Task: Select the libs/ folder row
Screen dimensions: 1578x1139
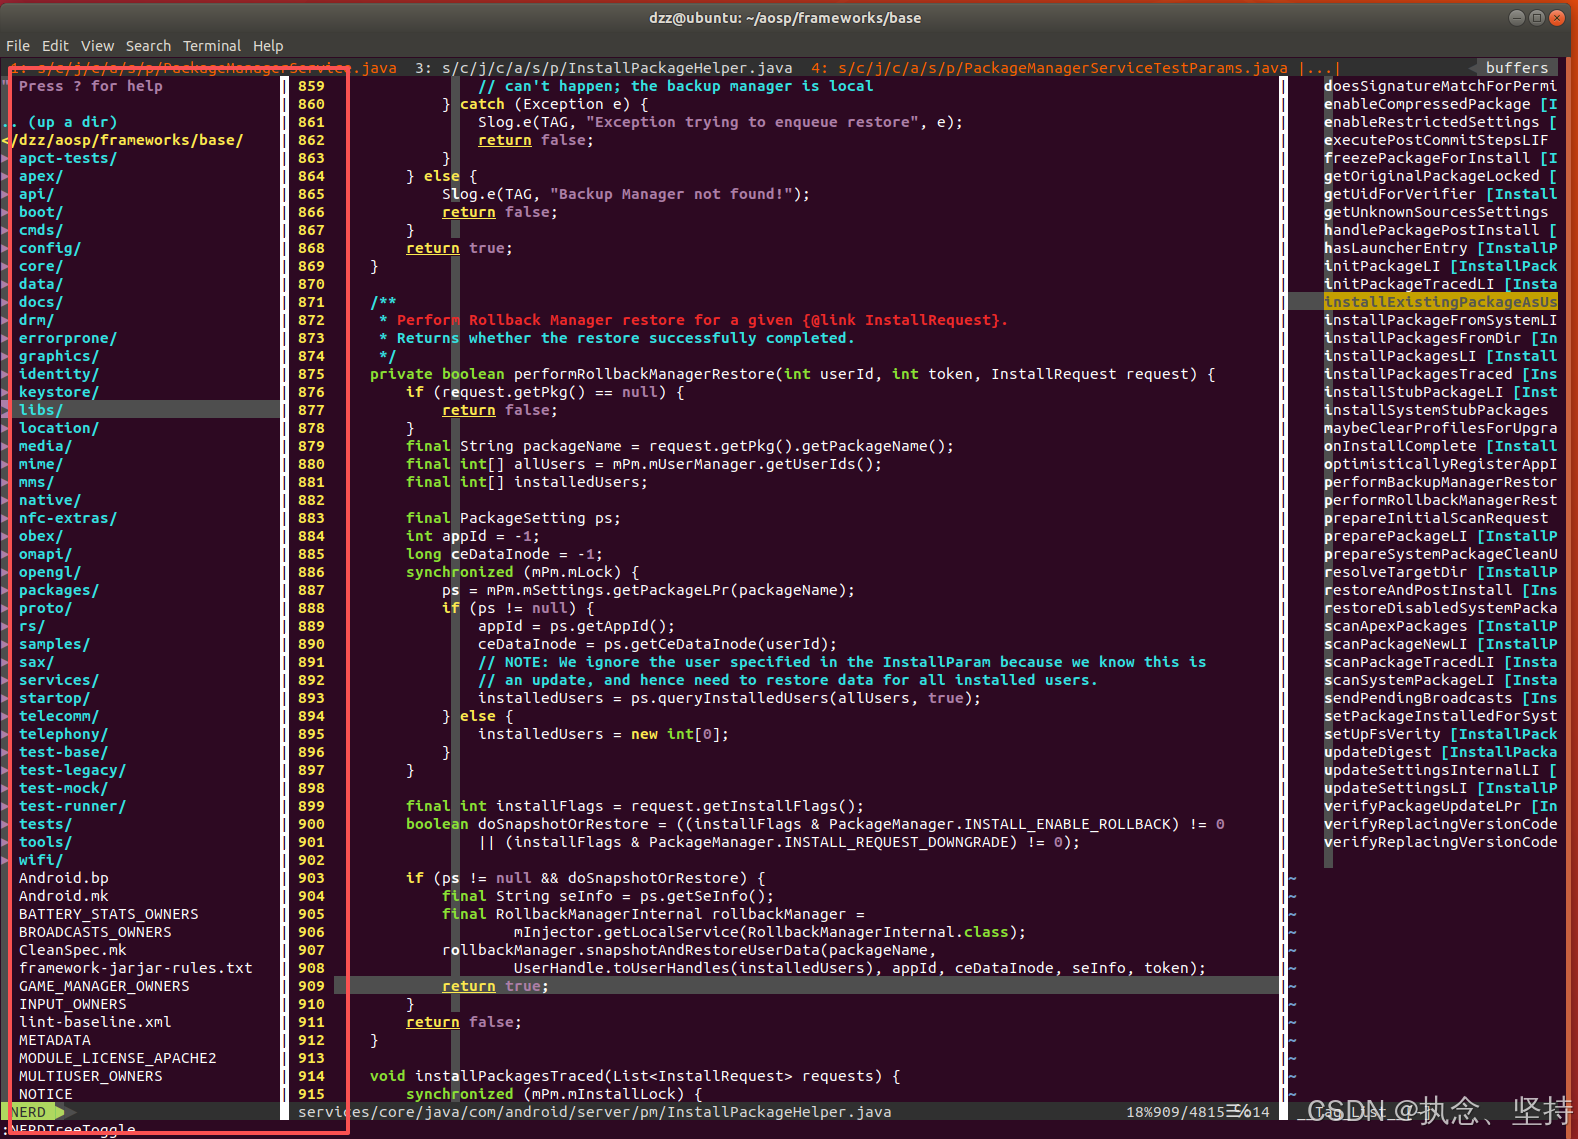Action: (x=141, y=410)
